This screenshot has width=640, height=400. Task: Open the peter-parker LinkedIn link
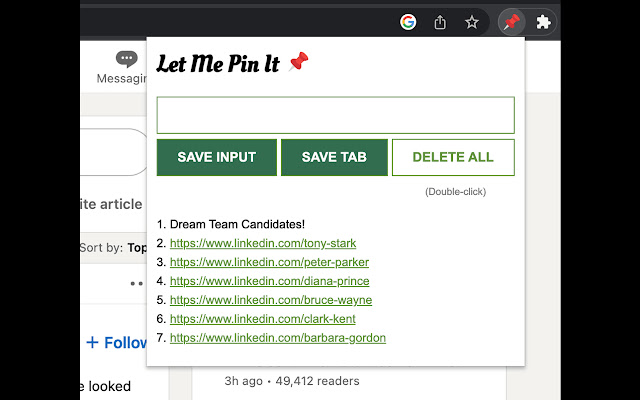click(x=269, y=262)
